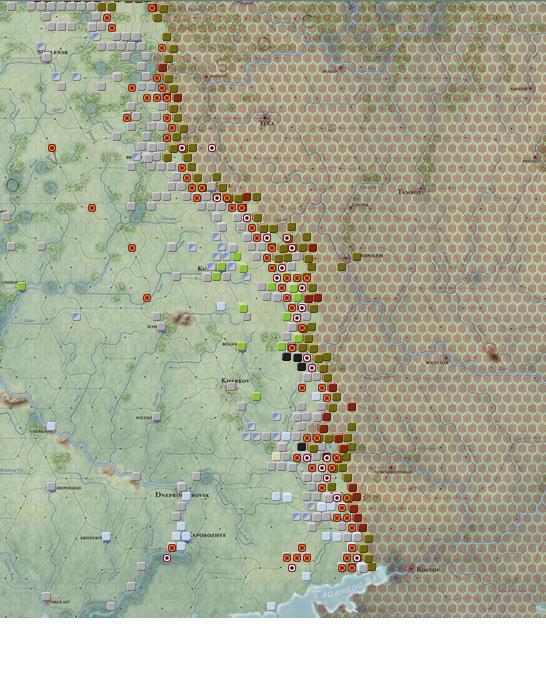Select the pale counter at Cherkassy

tap(51, 426)
